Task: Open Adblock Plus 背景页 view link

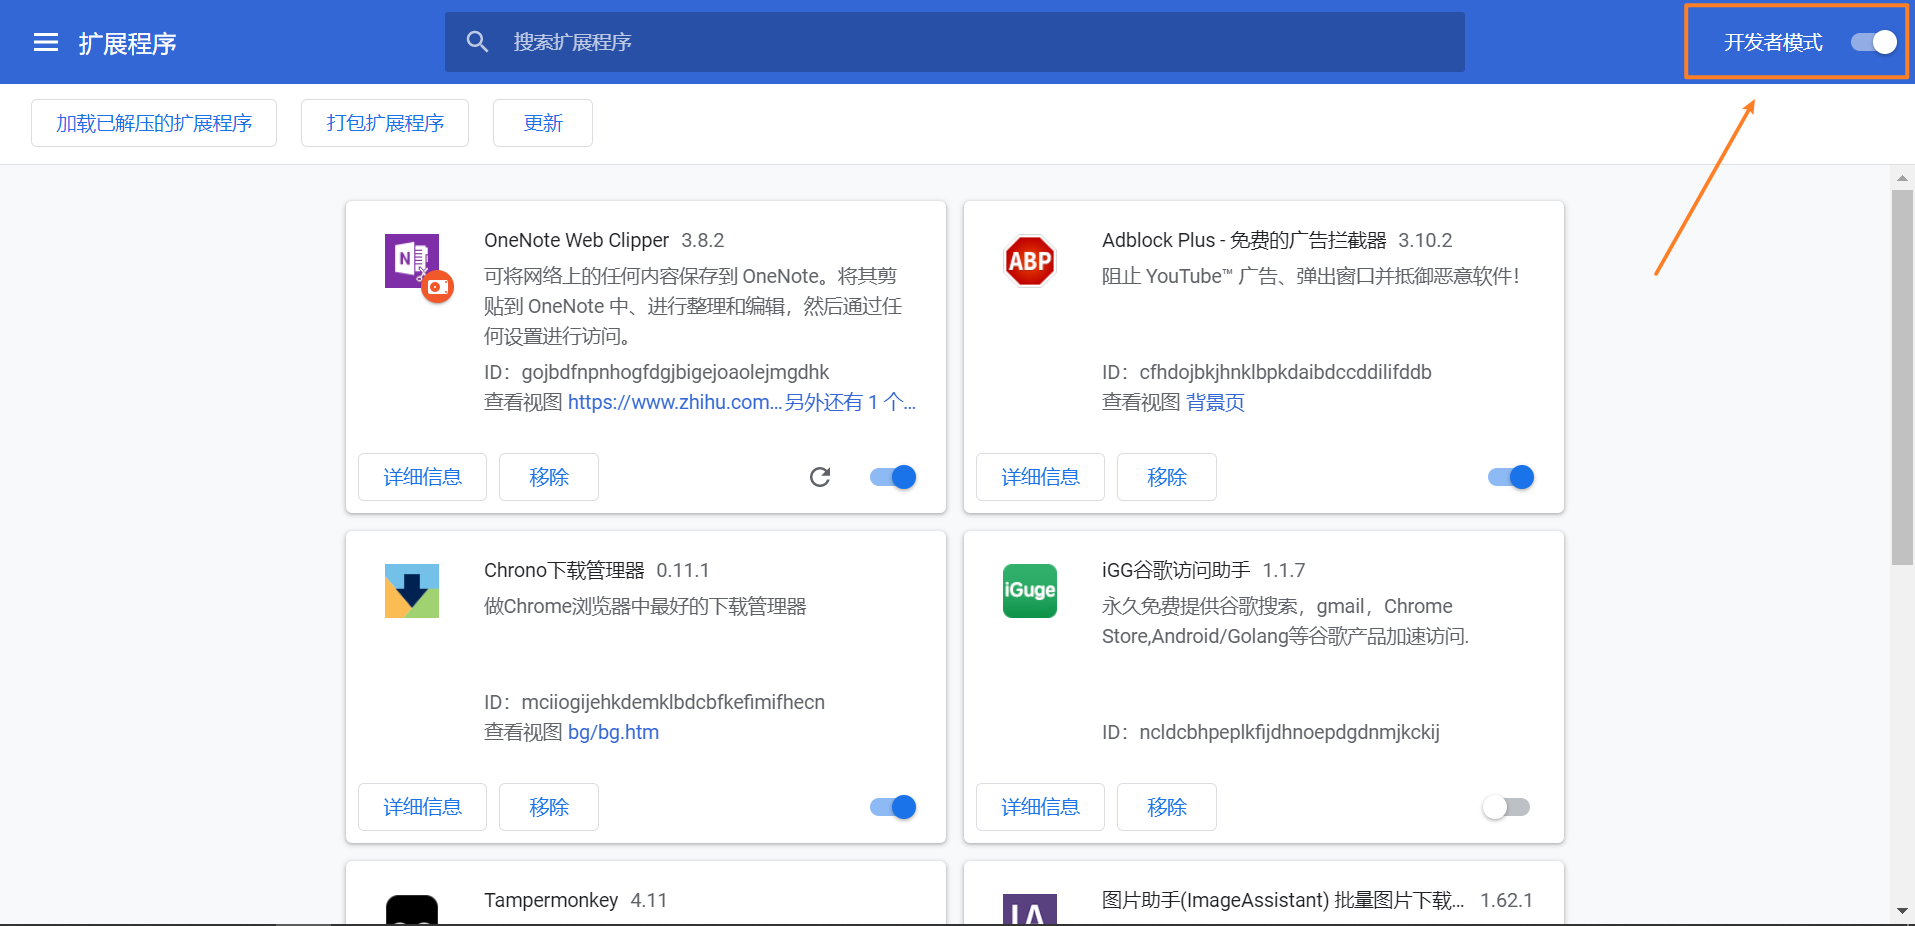Action: [1215, 402]
